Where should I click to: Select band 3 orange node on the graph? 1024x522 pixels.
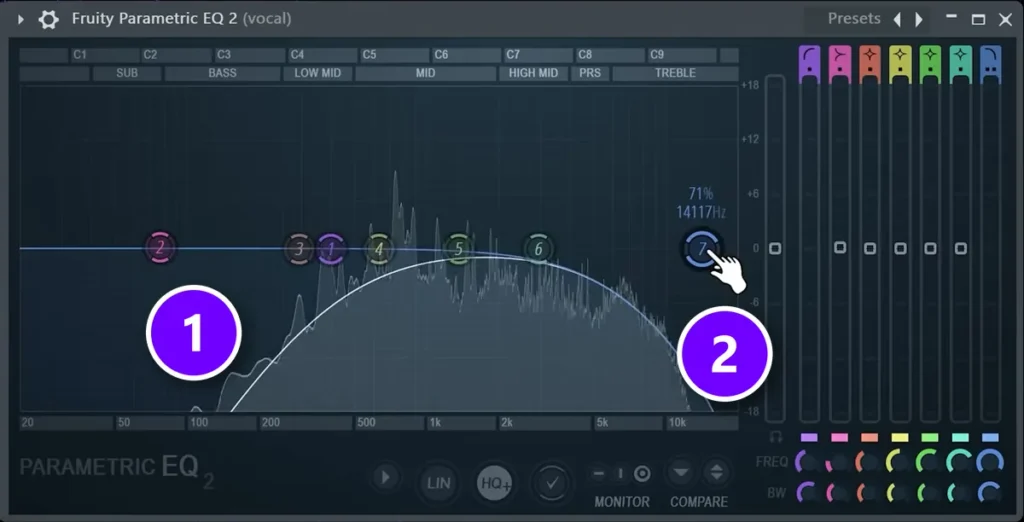[299, 249]
